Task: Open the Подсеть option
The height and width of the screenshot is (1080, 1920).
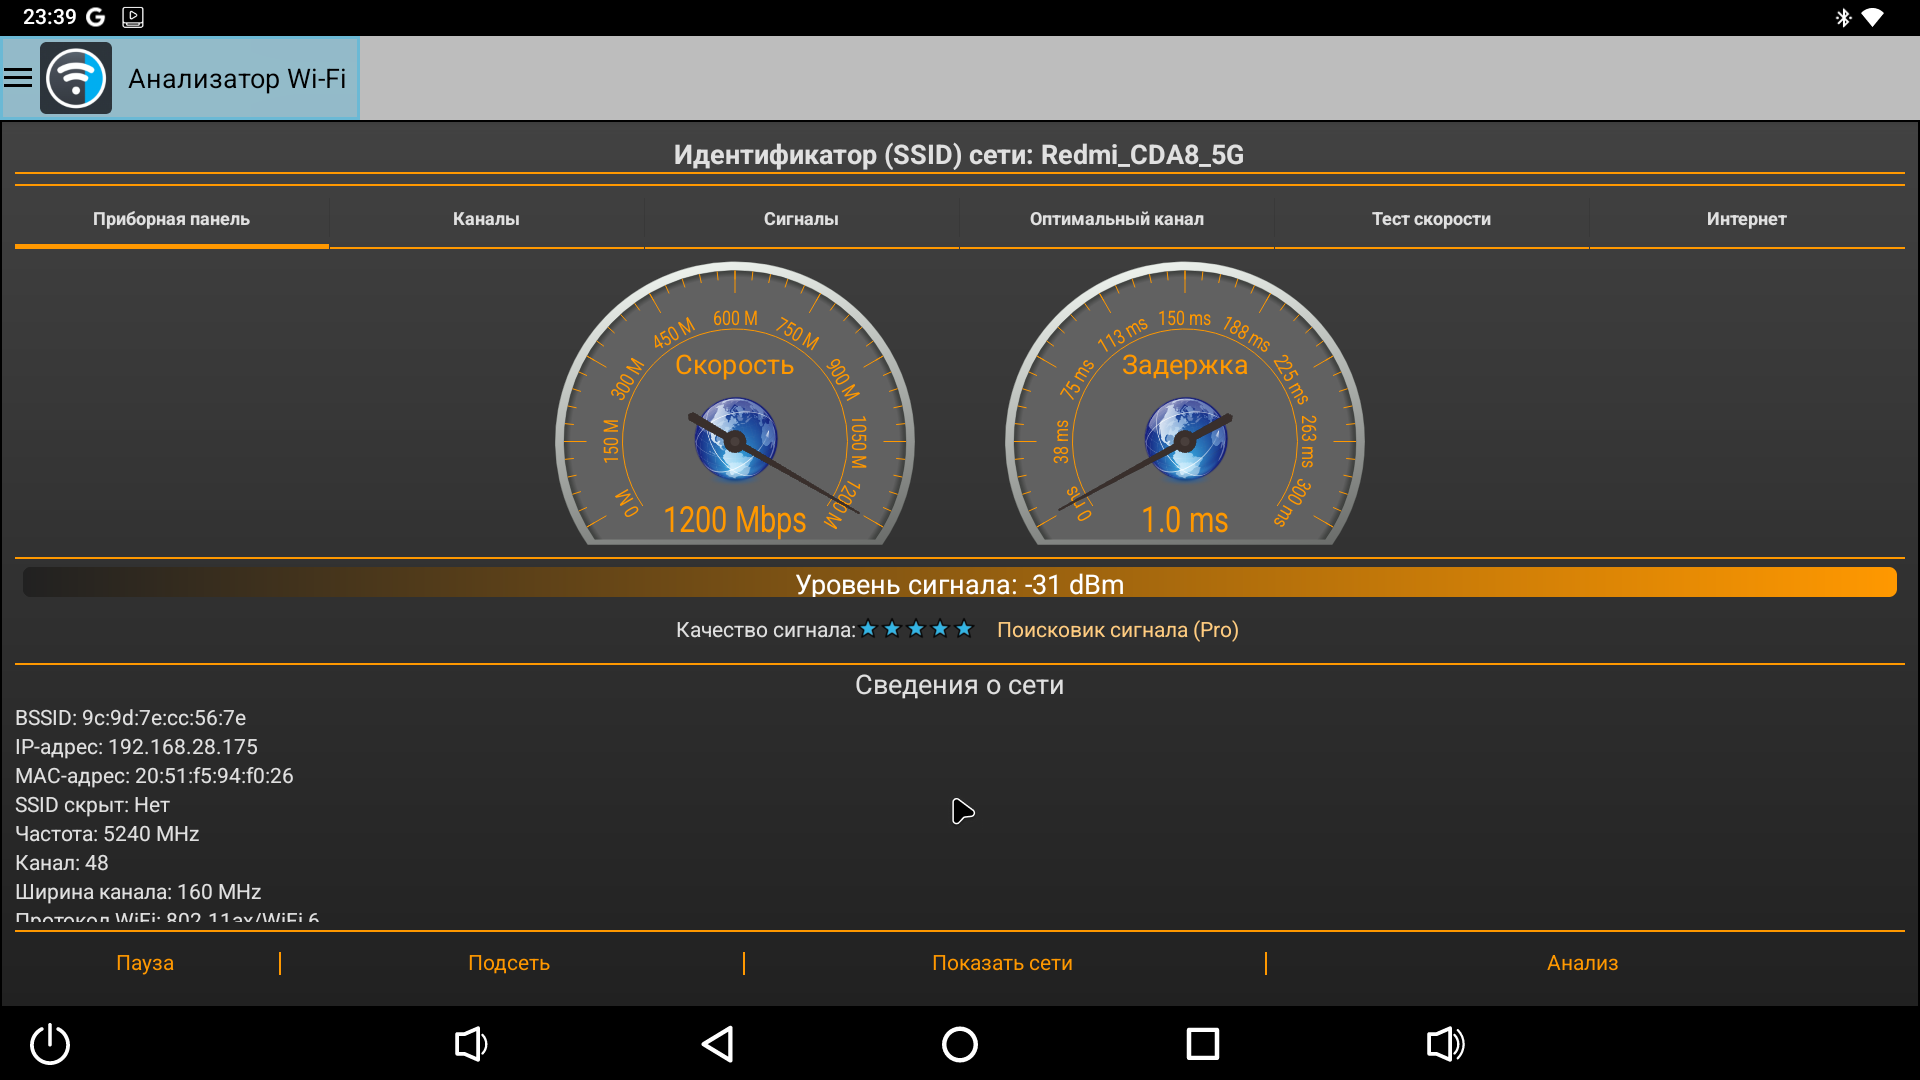Action: point(509,963)
